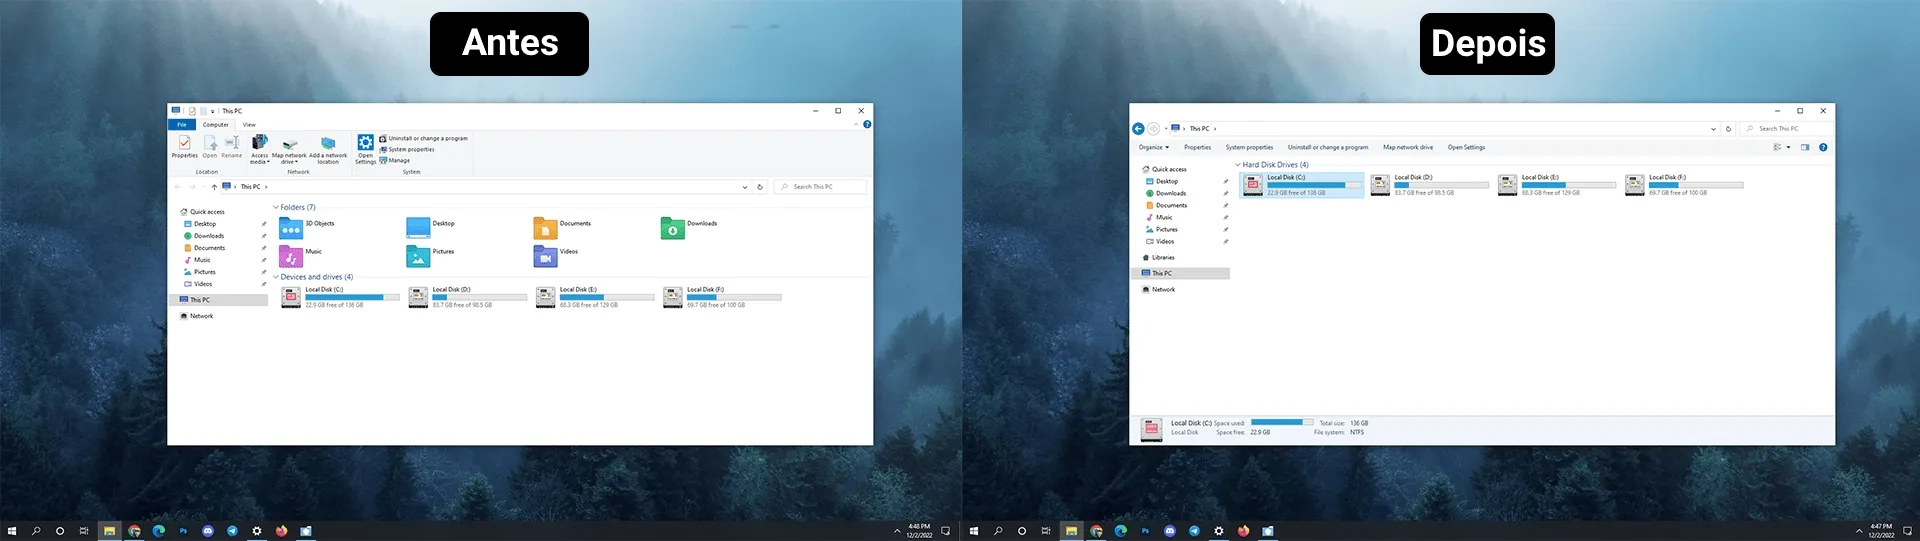Collapse the Devices and drives (4) group
1920x541 pixels.
276,277
